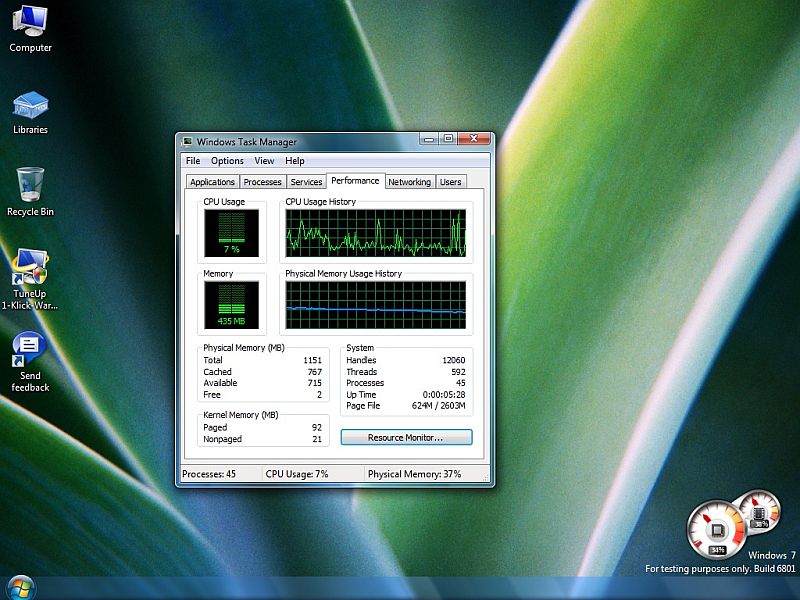800x600 pixels.
Task: Click the Page File value 624M / 2603M
Action: tap(439, 406)
